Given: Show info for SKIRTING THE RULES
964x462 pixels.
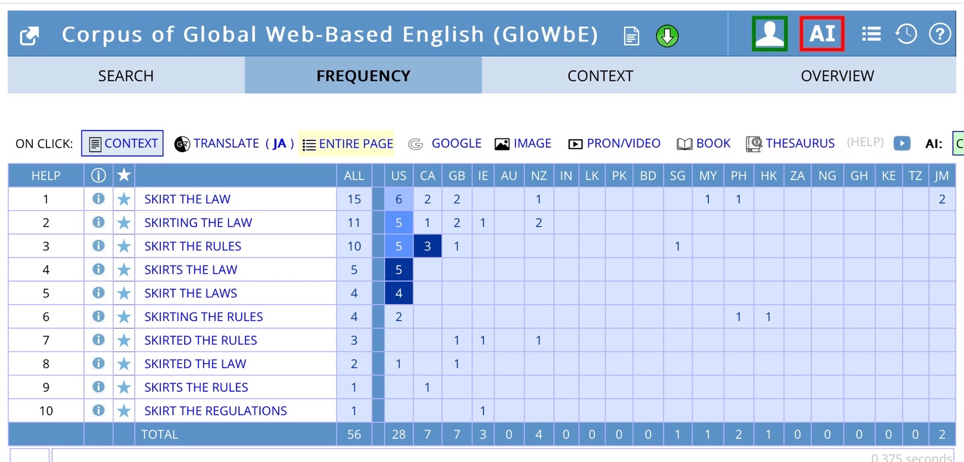Looking at the screenshot, I should click(98, 316).
